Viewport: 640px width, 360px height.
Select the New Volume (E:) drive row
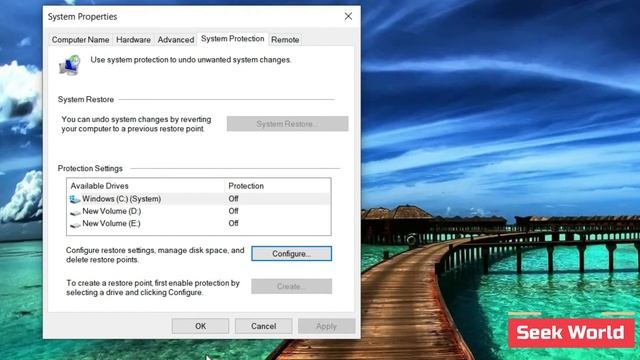[199, 223]
